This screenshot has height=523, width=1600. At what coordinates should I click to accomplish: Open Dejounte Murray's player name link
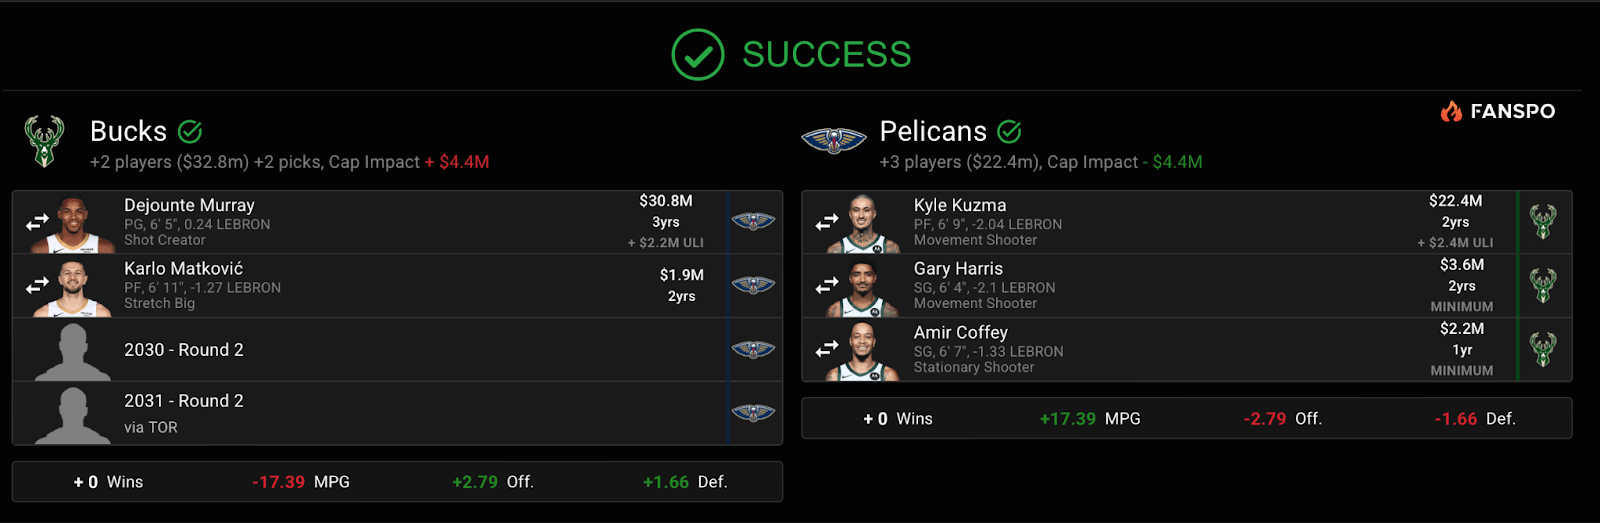click(x=189, y=205)
